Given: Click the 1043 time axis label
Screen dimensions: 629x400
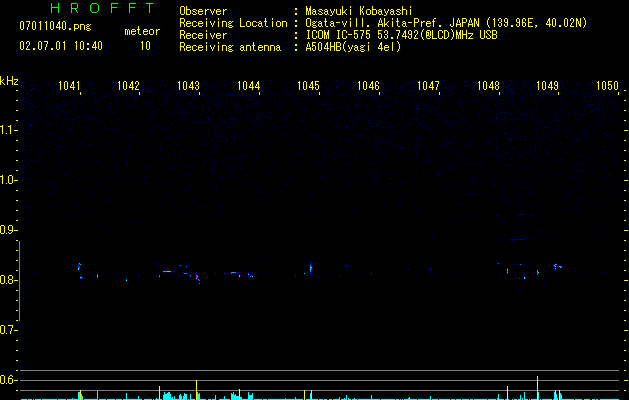Looking at the screenshot, I should (x=188, y=86).
